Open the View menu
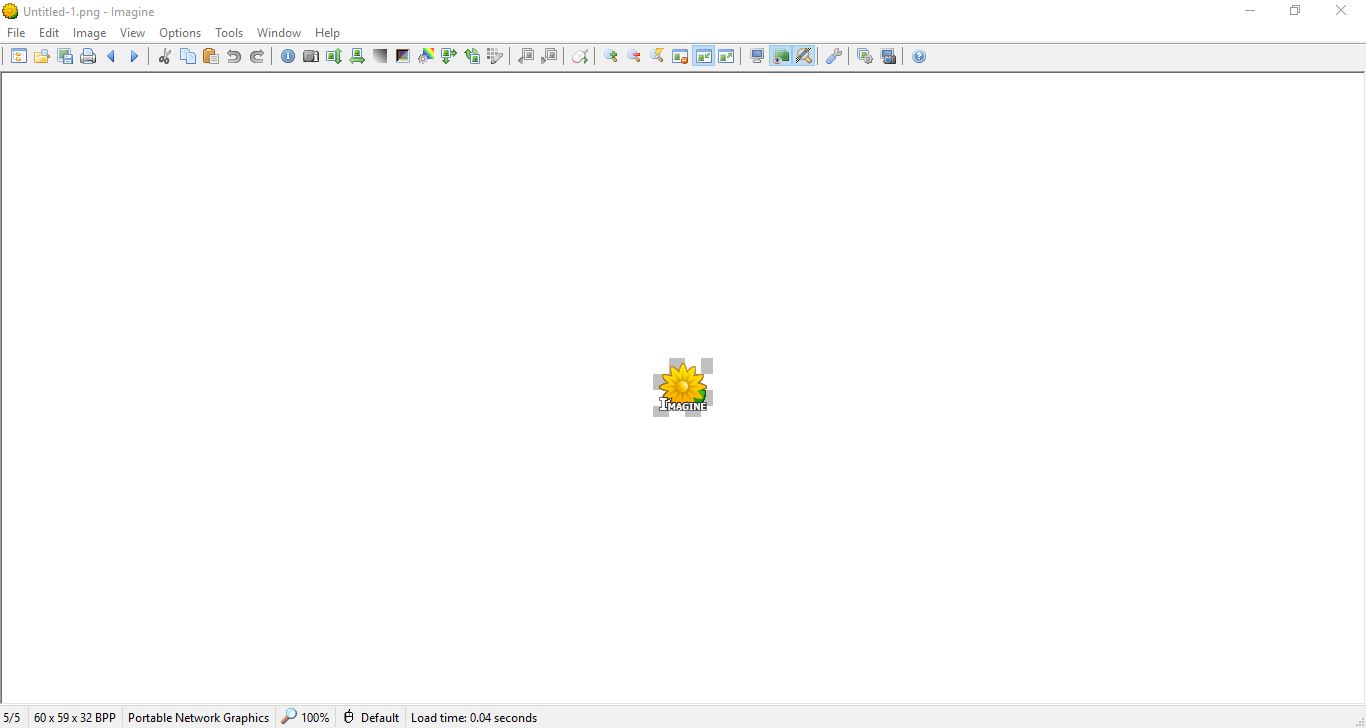Image resolution: width=1366 pixels, height=728 pixels. [132, 33]
